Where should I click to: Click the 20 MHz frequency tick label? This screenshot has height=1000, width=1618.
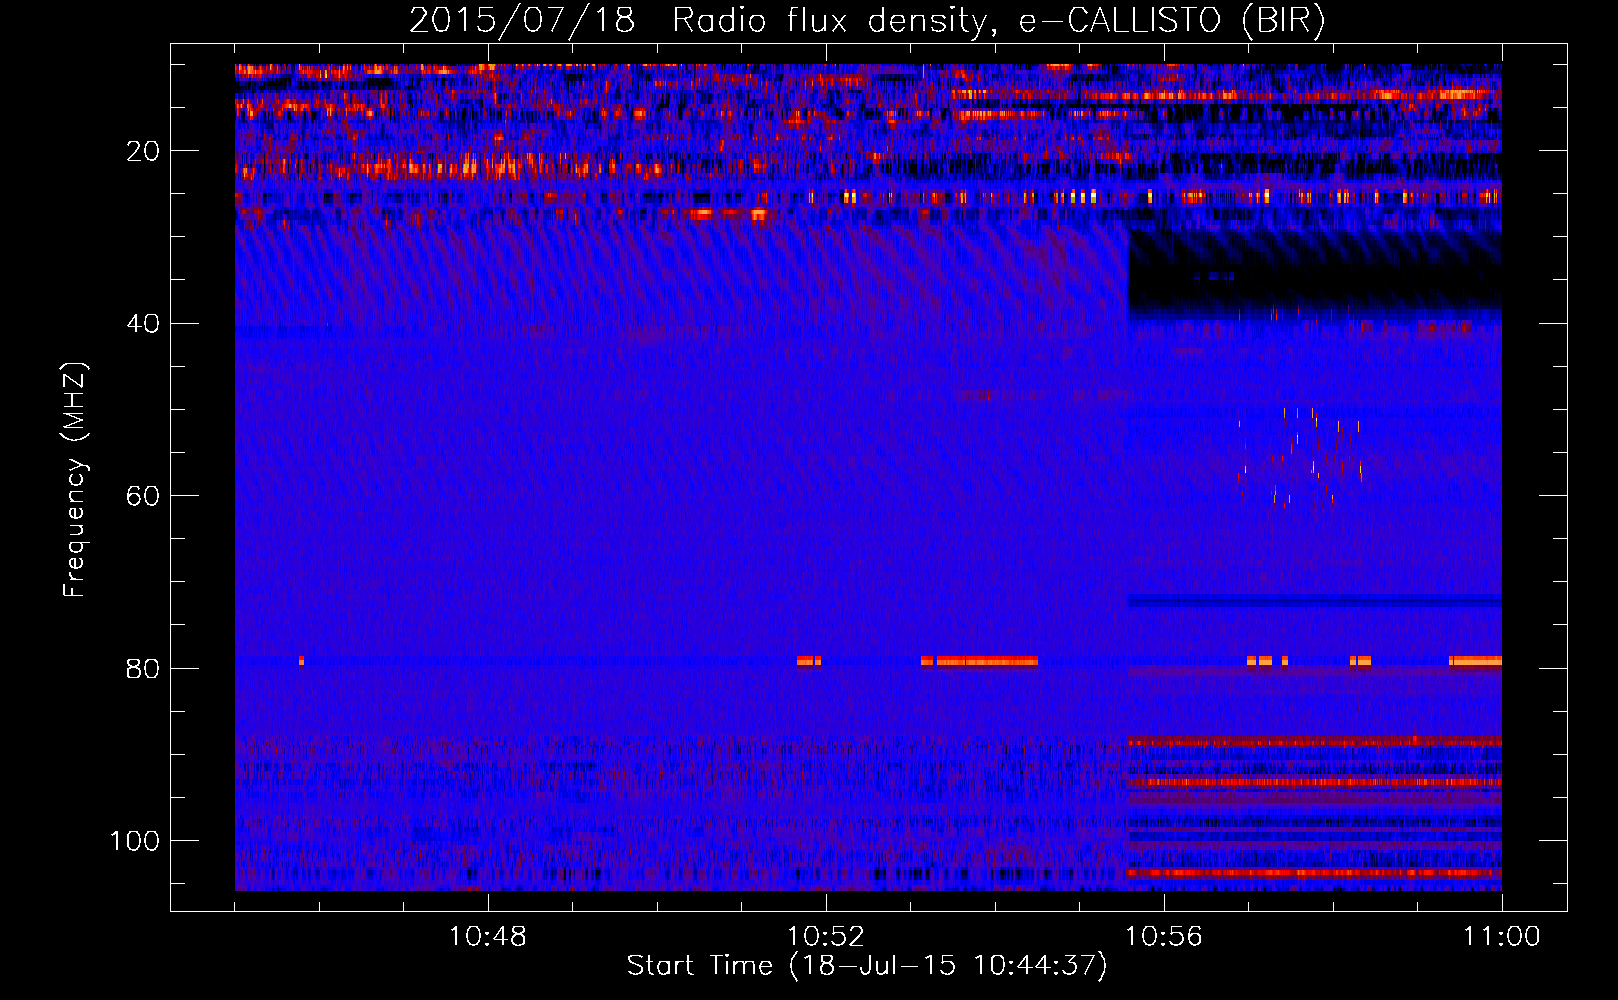tap(143, 152)
